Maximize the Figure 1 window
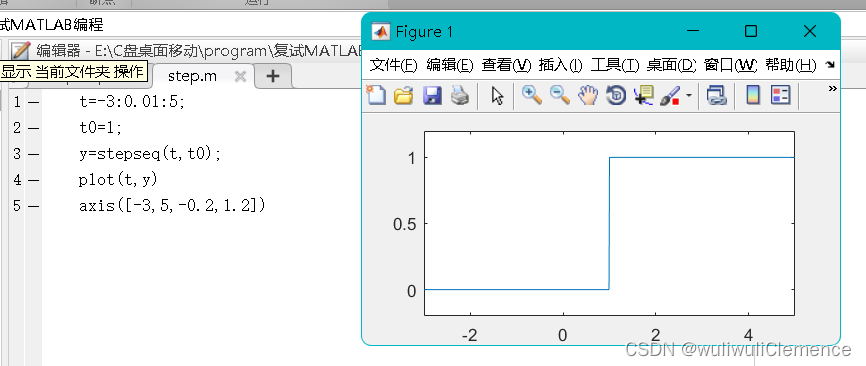 [751, 31]
